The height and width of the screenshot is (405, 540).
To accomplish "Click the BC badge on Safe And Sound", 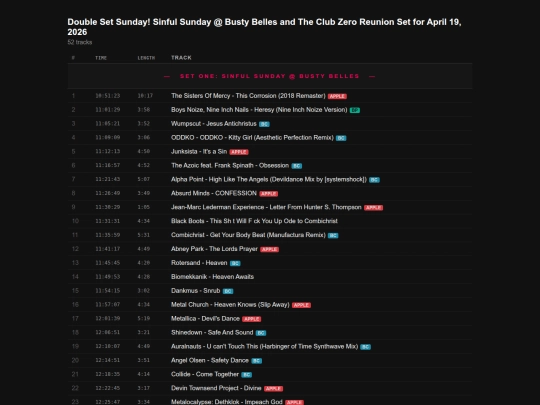I will (x=261, y=333).
